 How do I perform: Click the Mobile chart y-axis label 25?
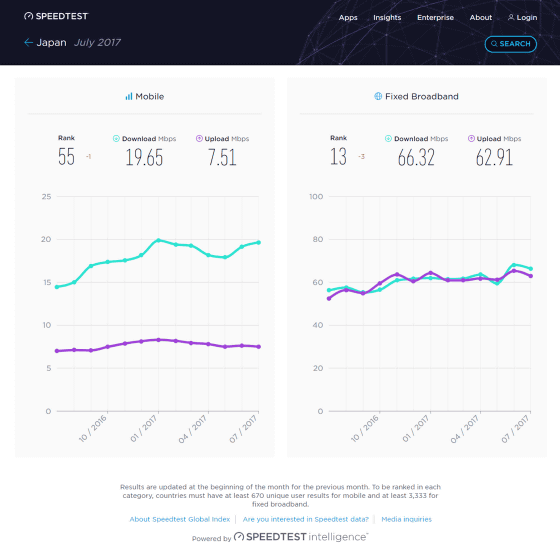pyautogui.click(x=46, y=197)
